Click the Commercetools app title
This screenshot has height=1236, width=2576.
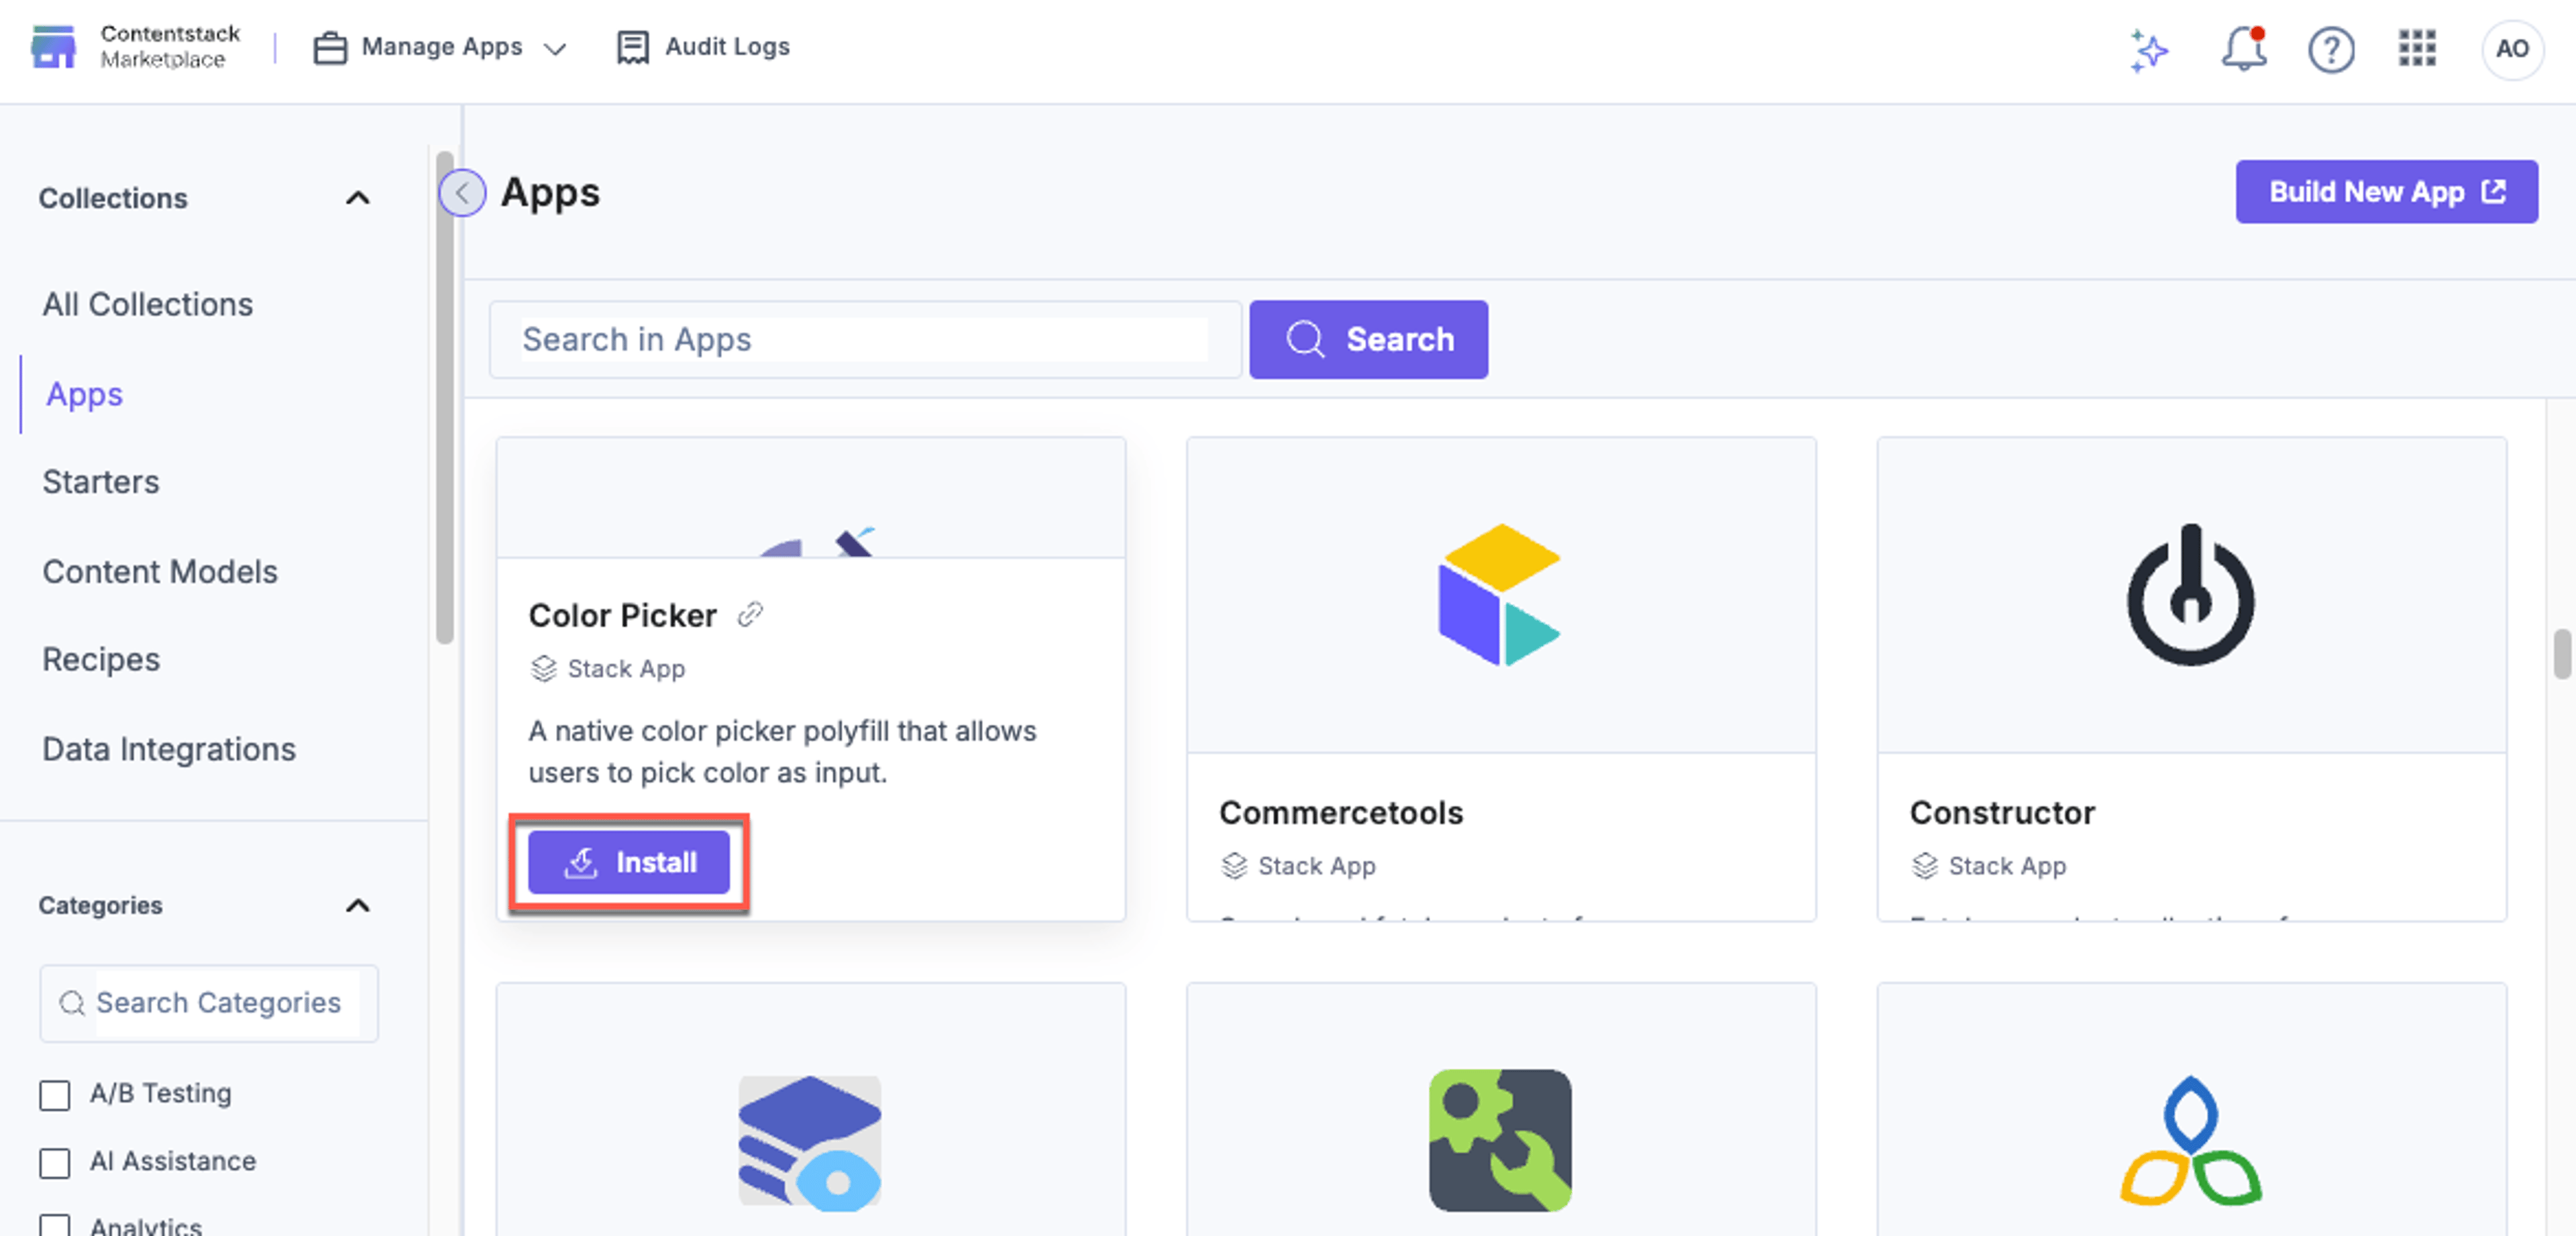1341,812
